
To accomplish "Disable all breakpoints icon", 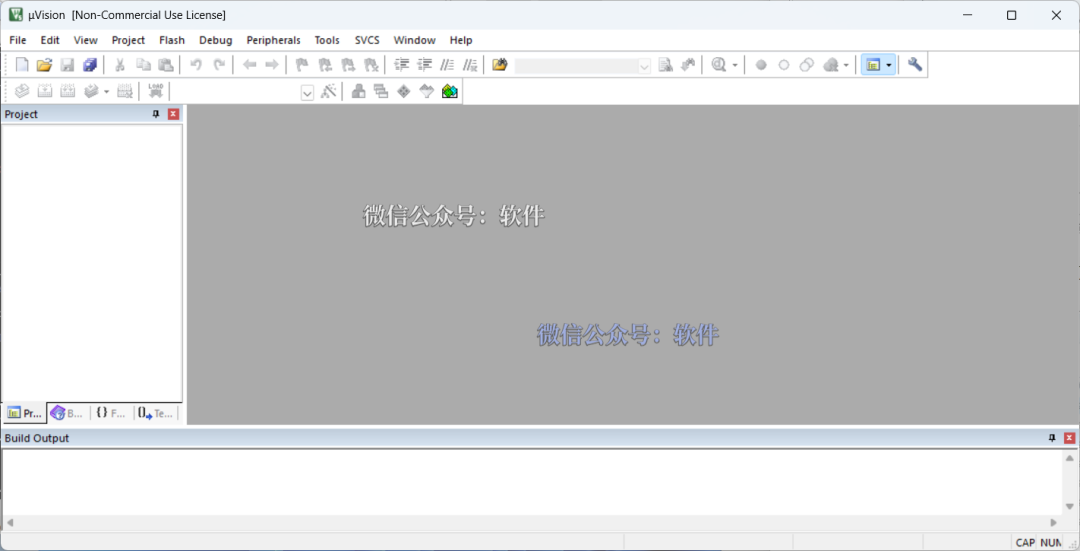I will click(807, 65).
